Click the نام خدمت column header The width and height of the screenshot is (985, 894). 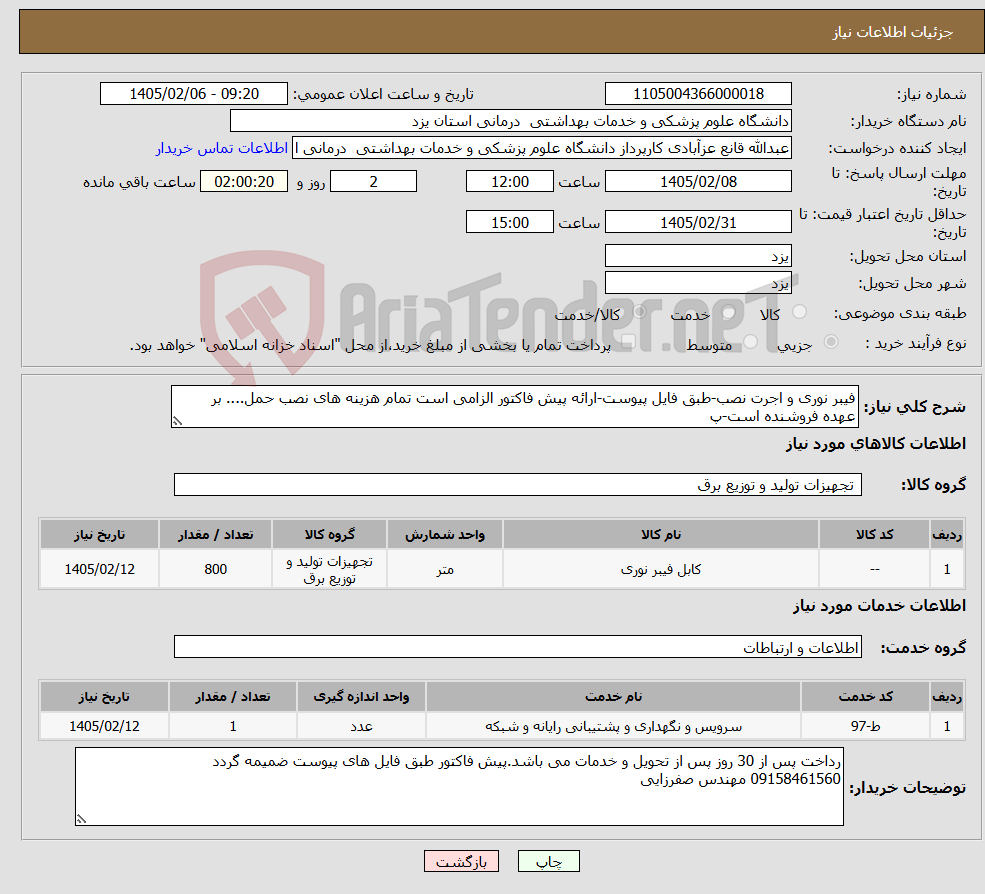(x=613, y=696)
